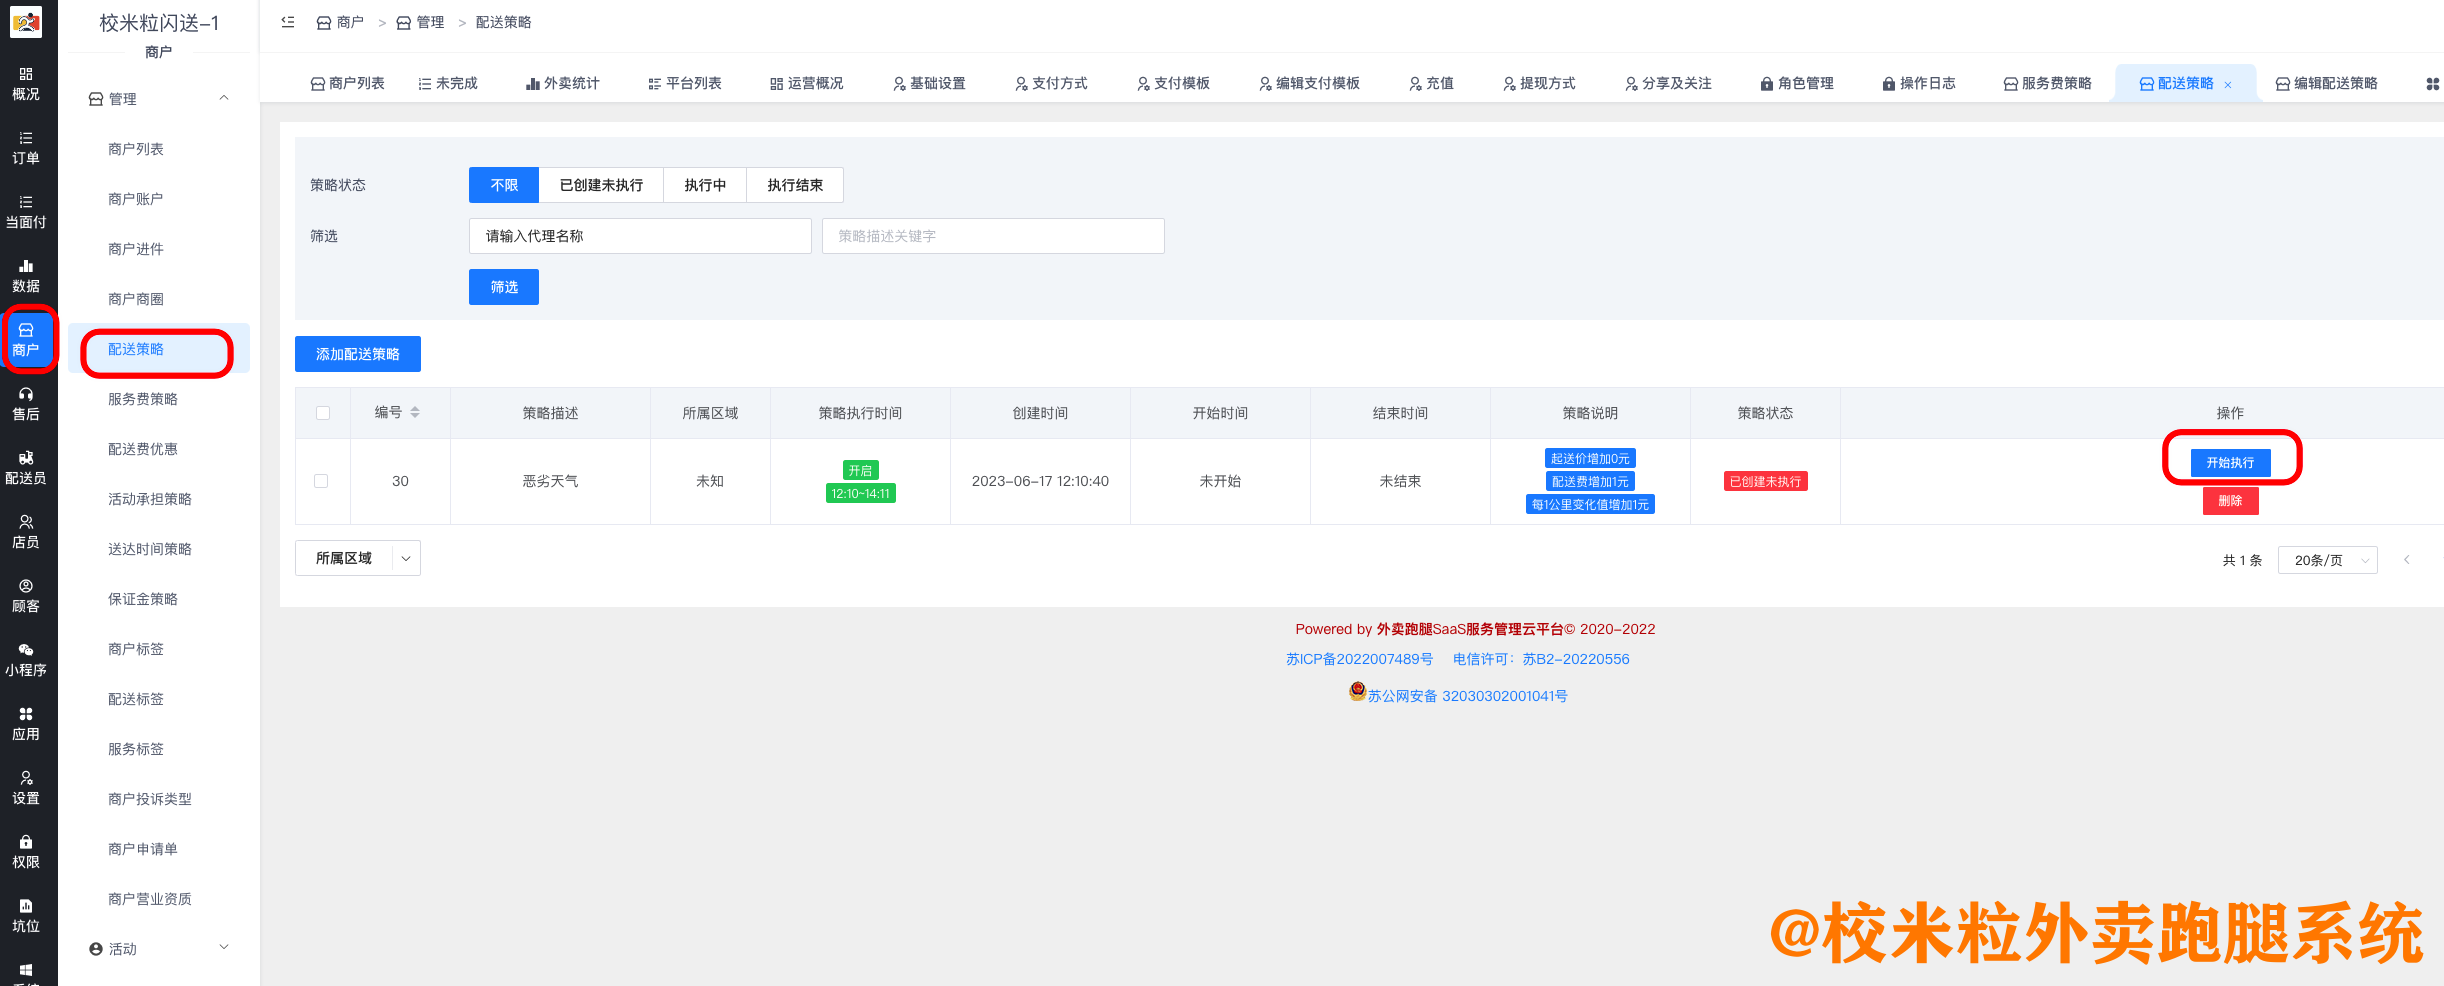Check the select-all checkbox in table header
The width and height of the screenshot is (2444, 986).
click(x=322, y=412)
